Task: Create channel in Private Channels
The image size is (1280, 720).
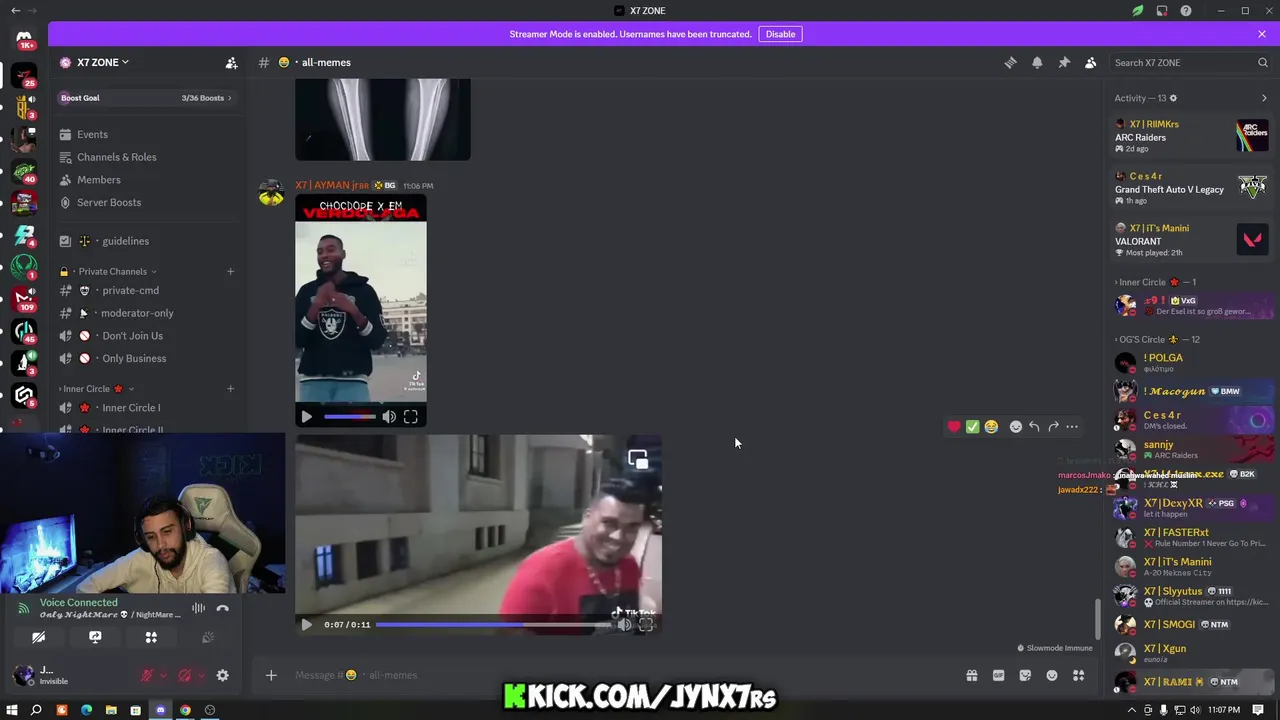Action: pyautogui.click(x=230, y=271)
